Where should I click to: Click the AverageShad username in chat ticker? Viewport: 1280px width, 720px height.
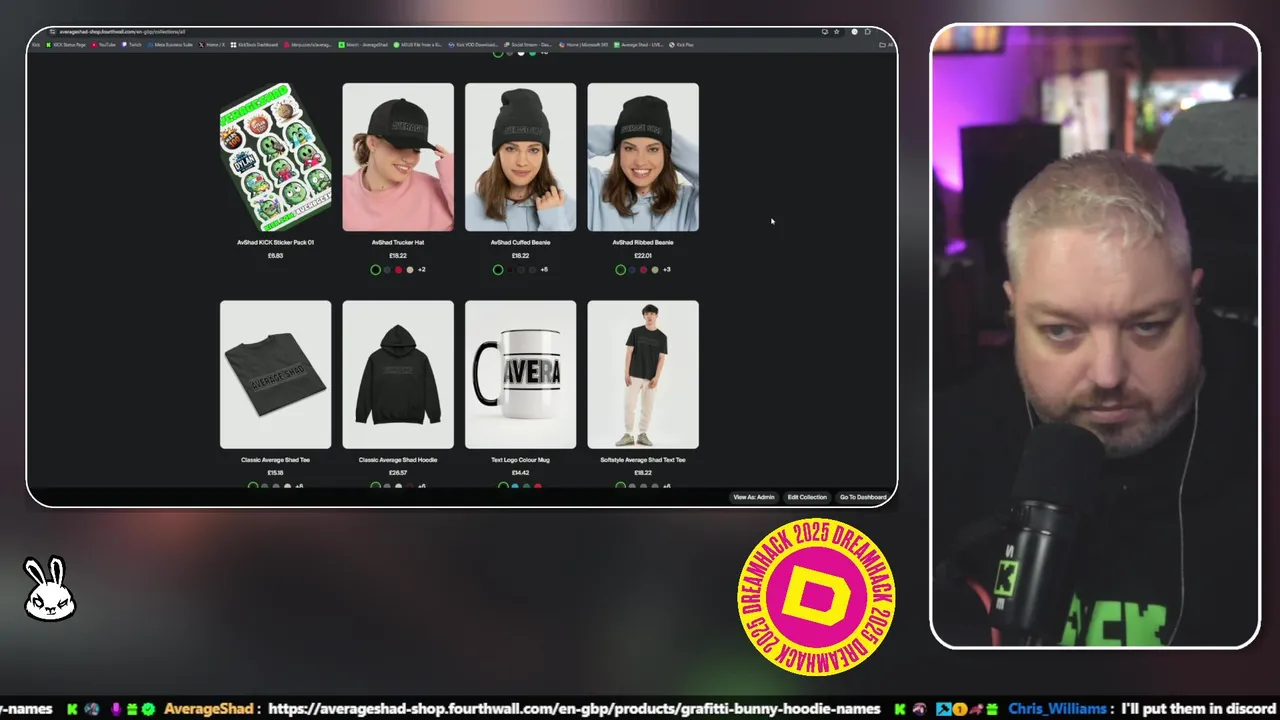tap(208, 708)
